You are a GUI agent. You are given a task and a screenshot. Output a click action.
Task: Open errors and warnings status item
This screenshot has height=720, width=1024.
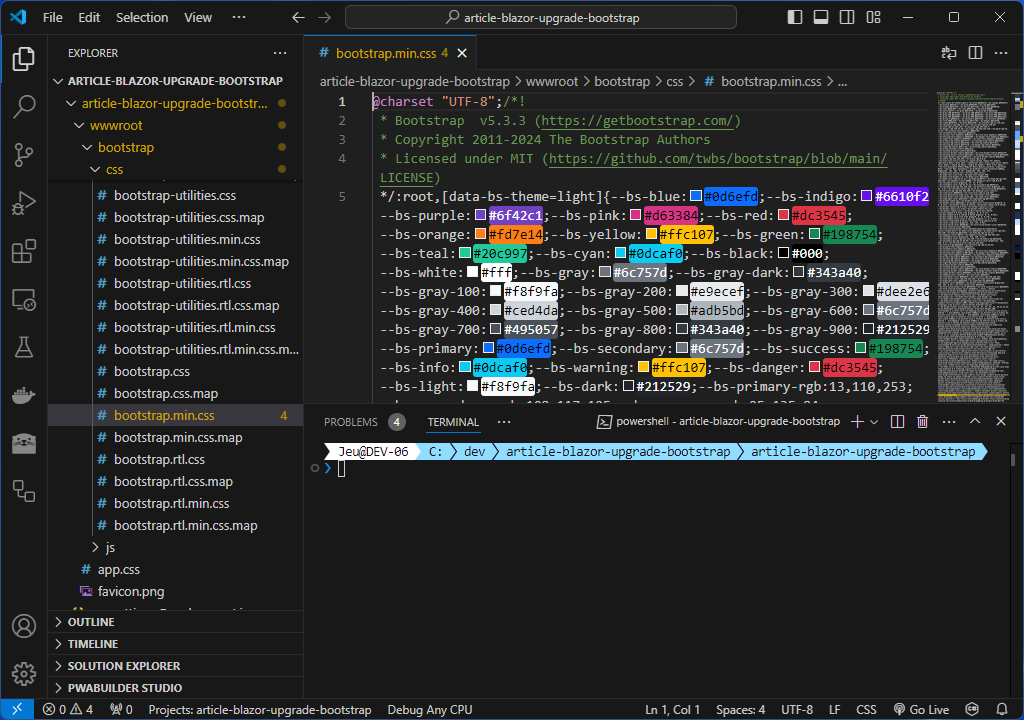68,710
